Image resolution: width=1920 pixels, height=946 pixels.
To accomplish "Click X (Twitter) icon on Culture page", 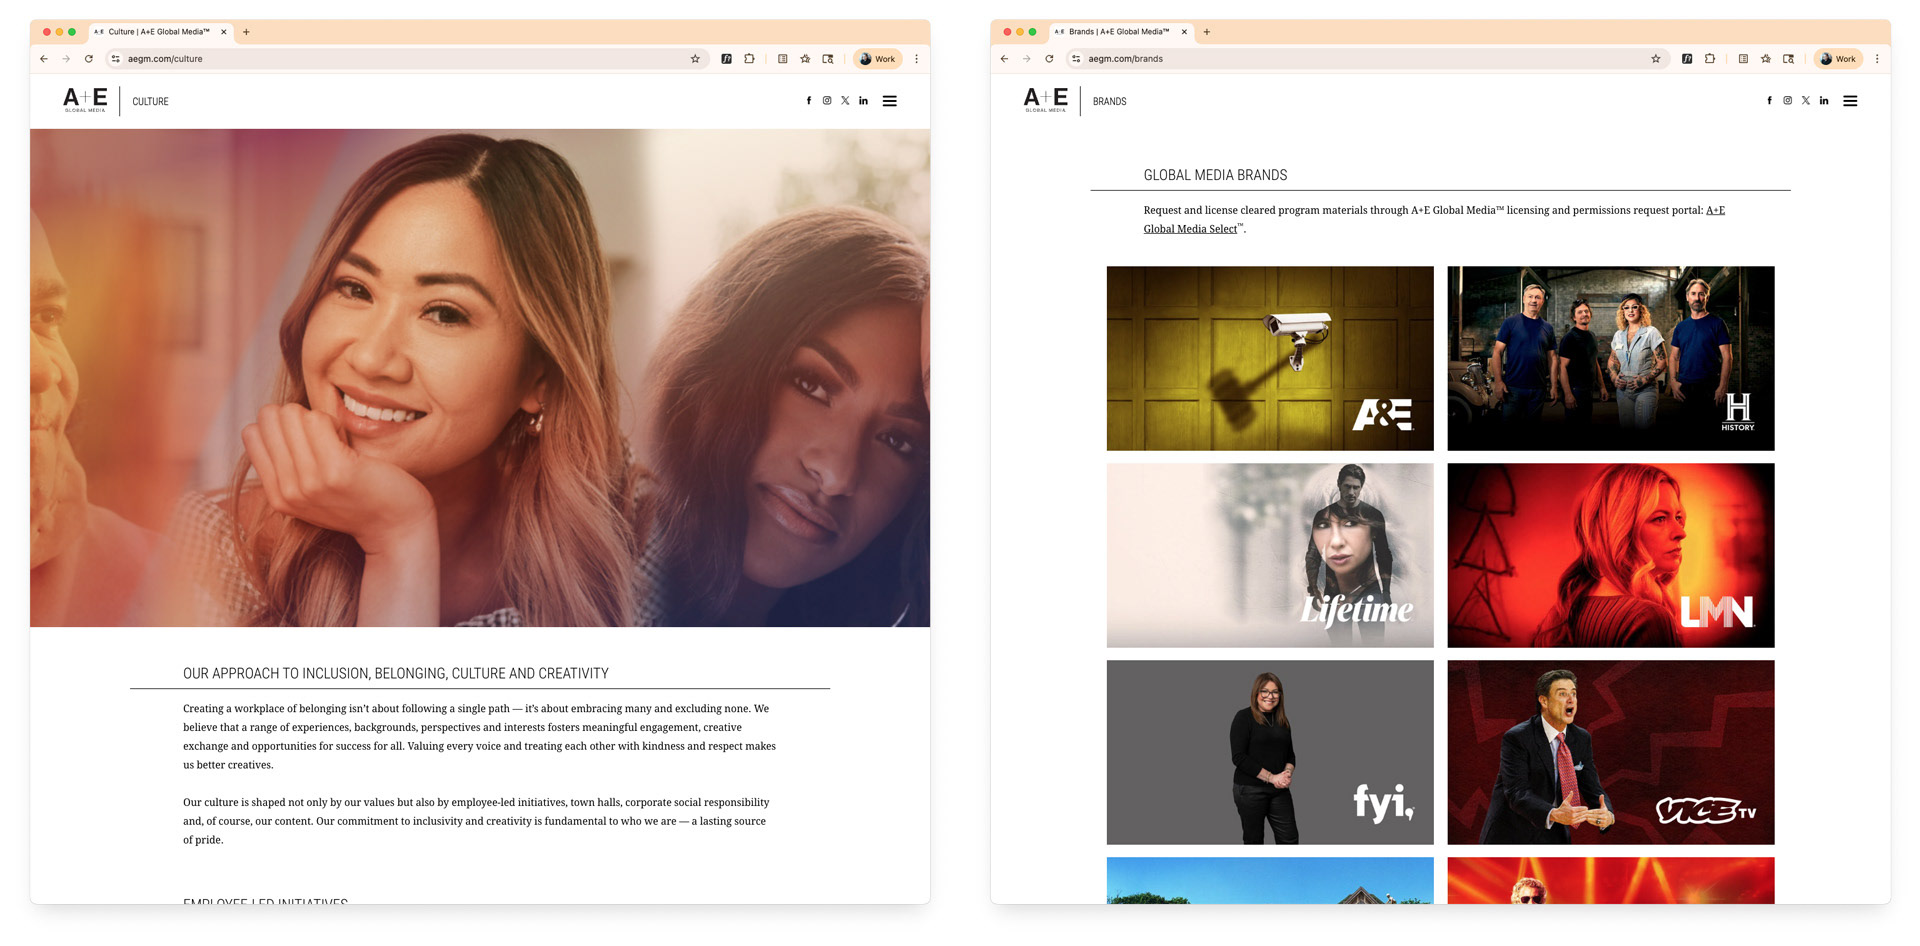I will tap(845, 101).
